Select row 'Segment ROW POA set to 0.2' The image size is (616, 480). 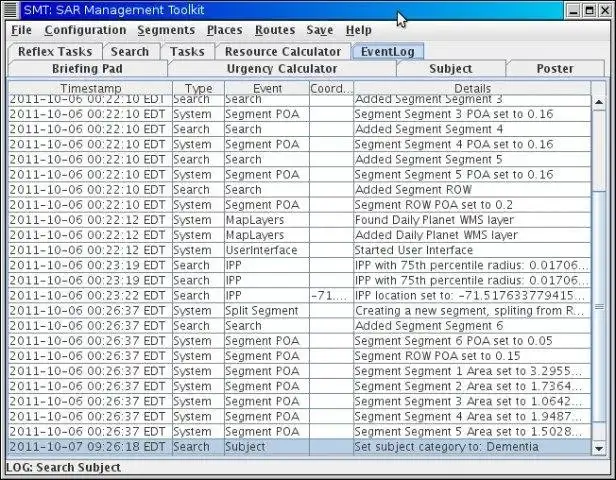click(299, 205)
